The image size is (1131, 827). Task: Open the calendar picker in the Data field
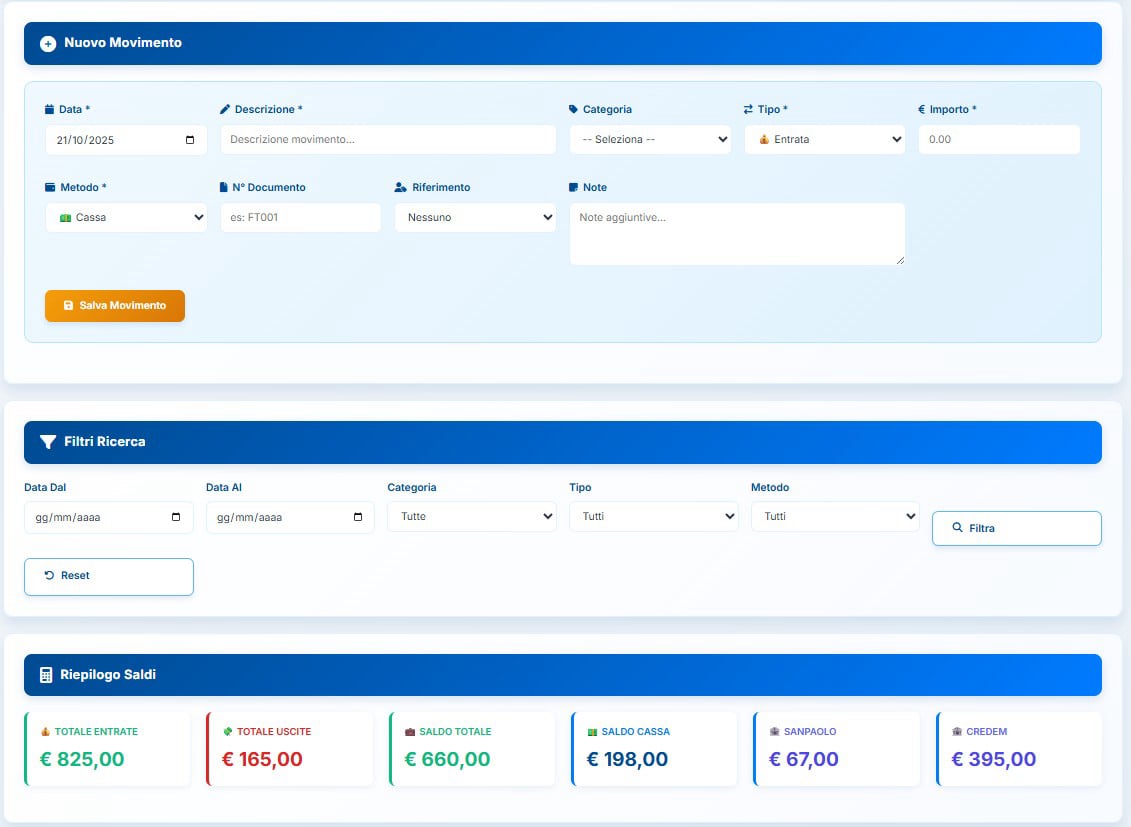coord(190,140)
